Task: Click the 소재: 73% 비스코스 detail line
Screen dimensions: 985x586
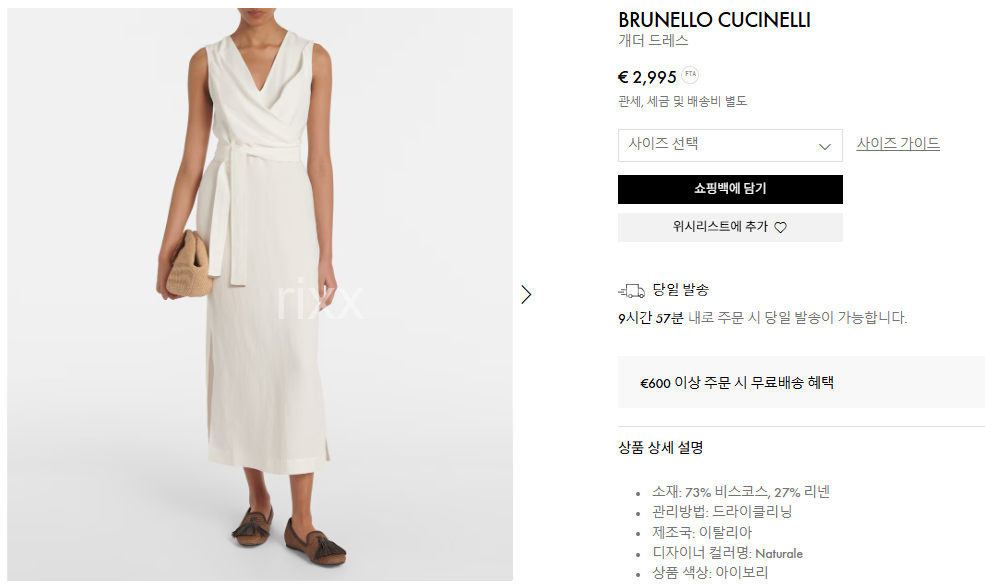Action: (741, 492)
